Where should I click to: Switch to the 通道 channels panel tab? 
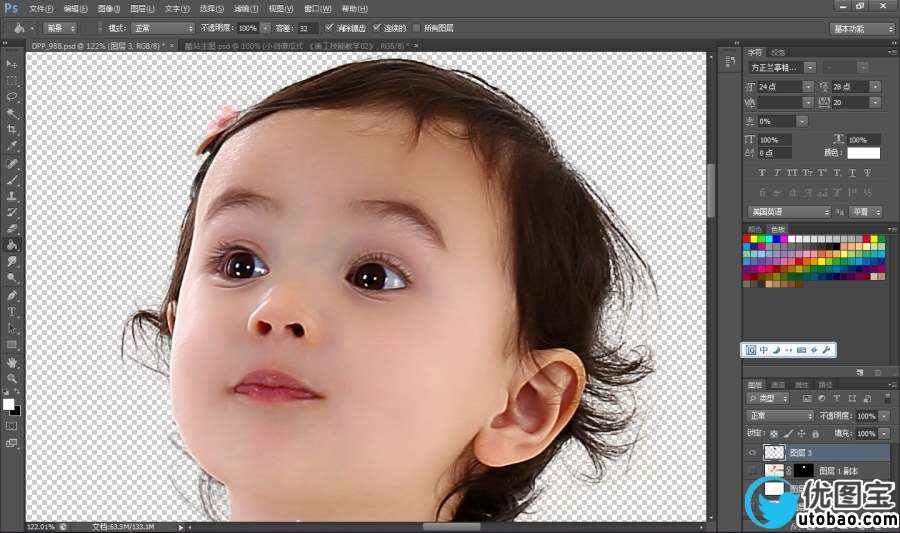pos(778,384)
